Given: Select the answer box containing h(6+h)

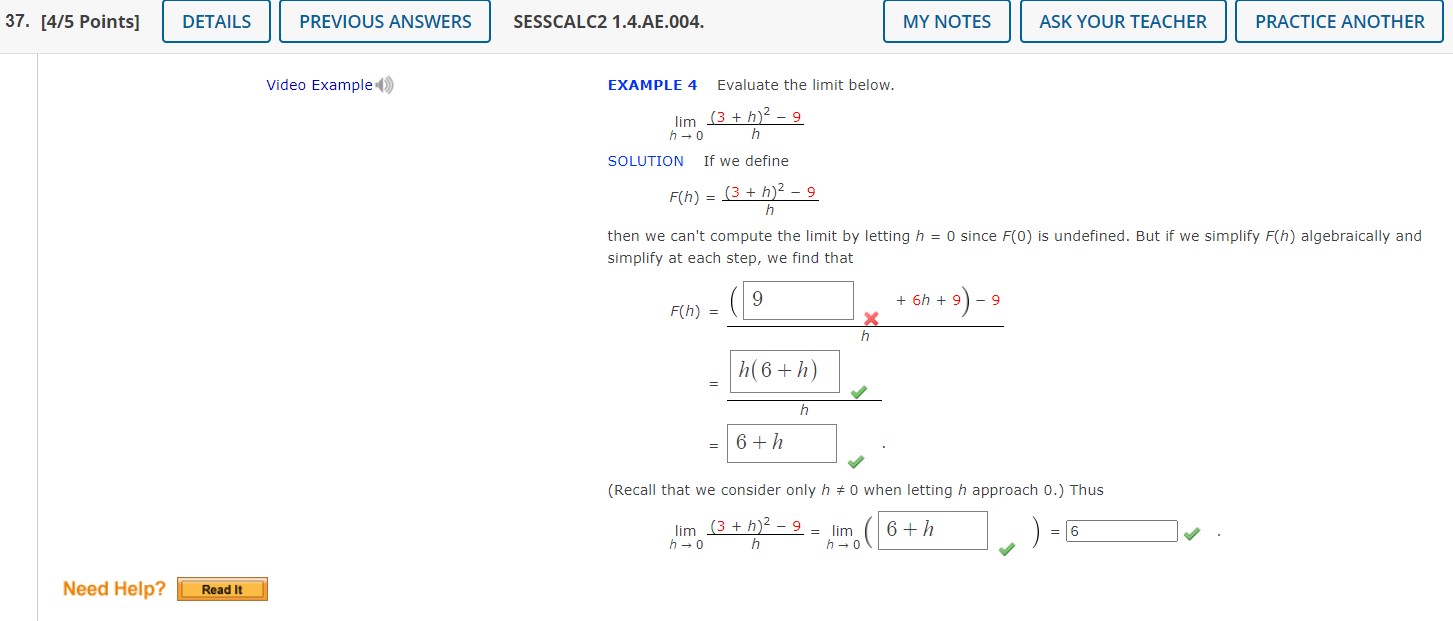Looking at the screenshot, I should coord(782,371).
